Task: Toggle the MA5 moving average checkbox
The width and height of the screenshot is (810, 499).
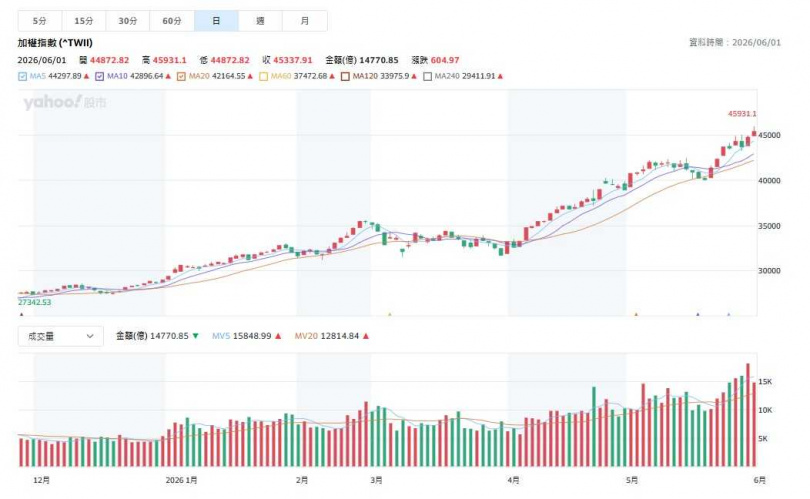Action: [x=22, y=76]
